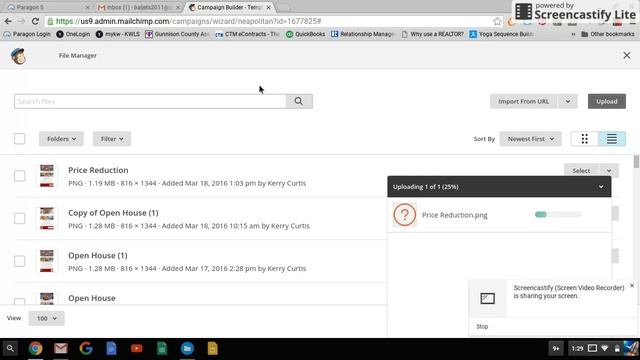The height and width of the screenshot is (360, 640).
Task: Close the Campaign Builder tab
Action: (268, 7)
